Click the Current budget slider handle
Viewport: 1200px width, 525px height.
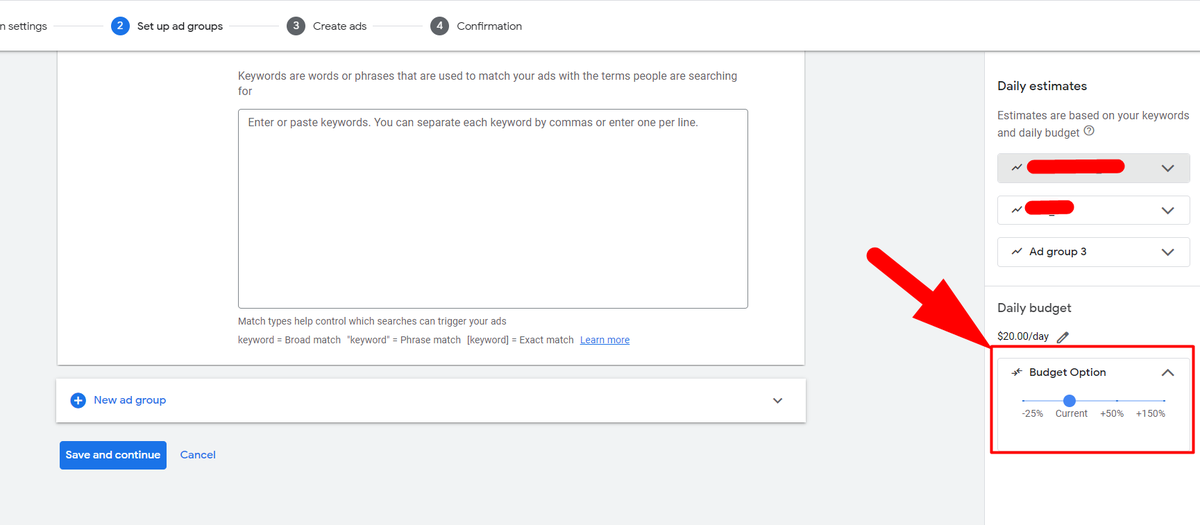[x=1069, y=400]
